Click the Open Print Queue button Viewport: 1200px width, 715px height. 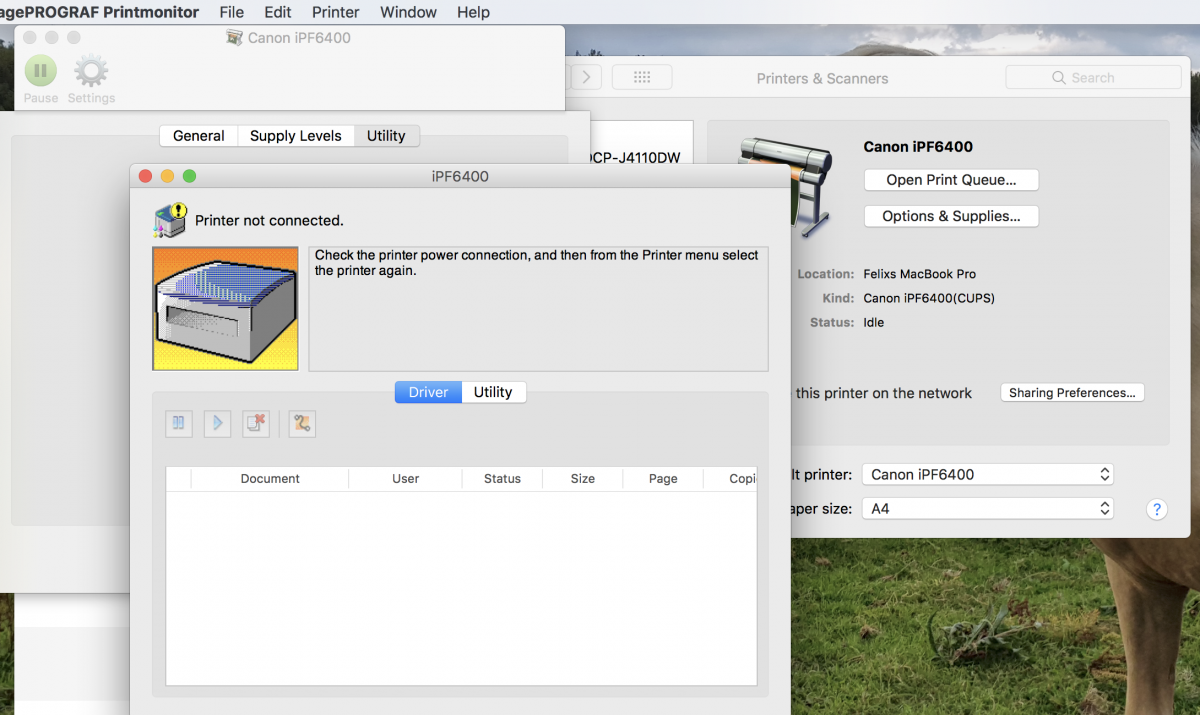point(951,180)
